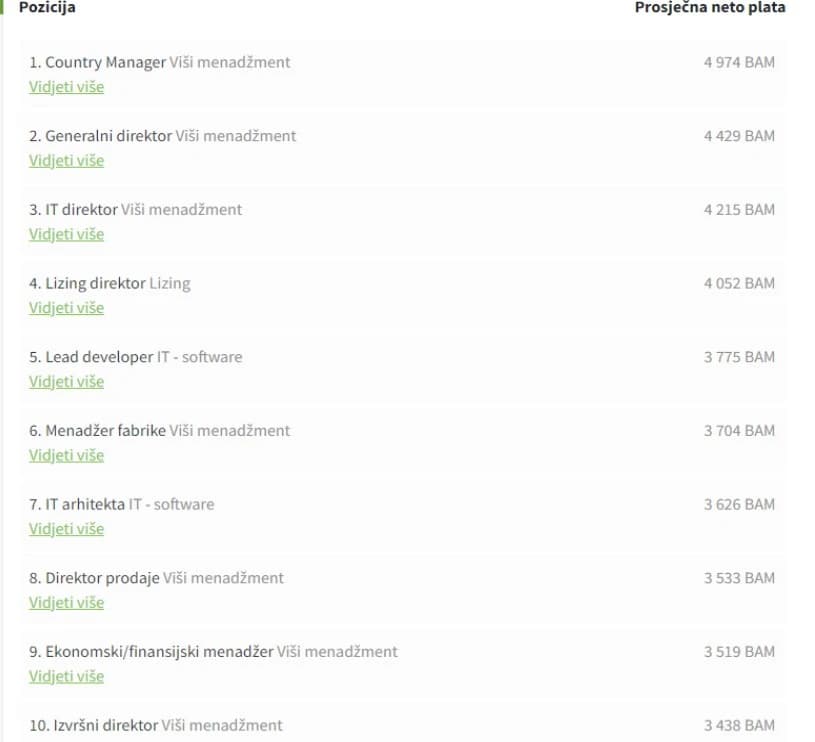815x742 pixels.
Task: Select the Lead developer position title
Action: [x=99, y=357]
